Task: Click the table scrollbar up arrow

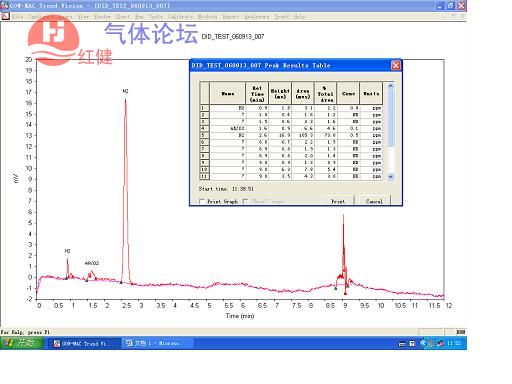Action: point(391,86)
